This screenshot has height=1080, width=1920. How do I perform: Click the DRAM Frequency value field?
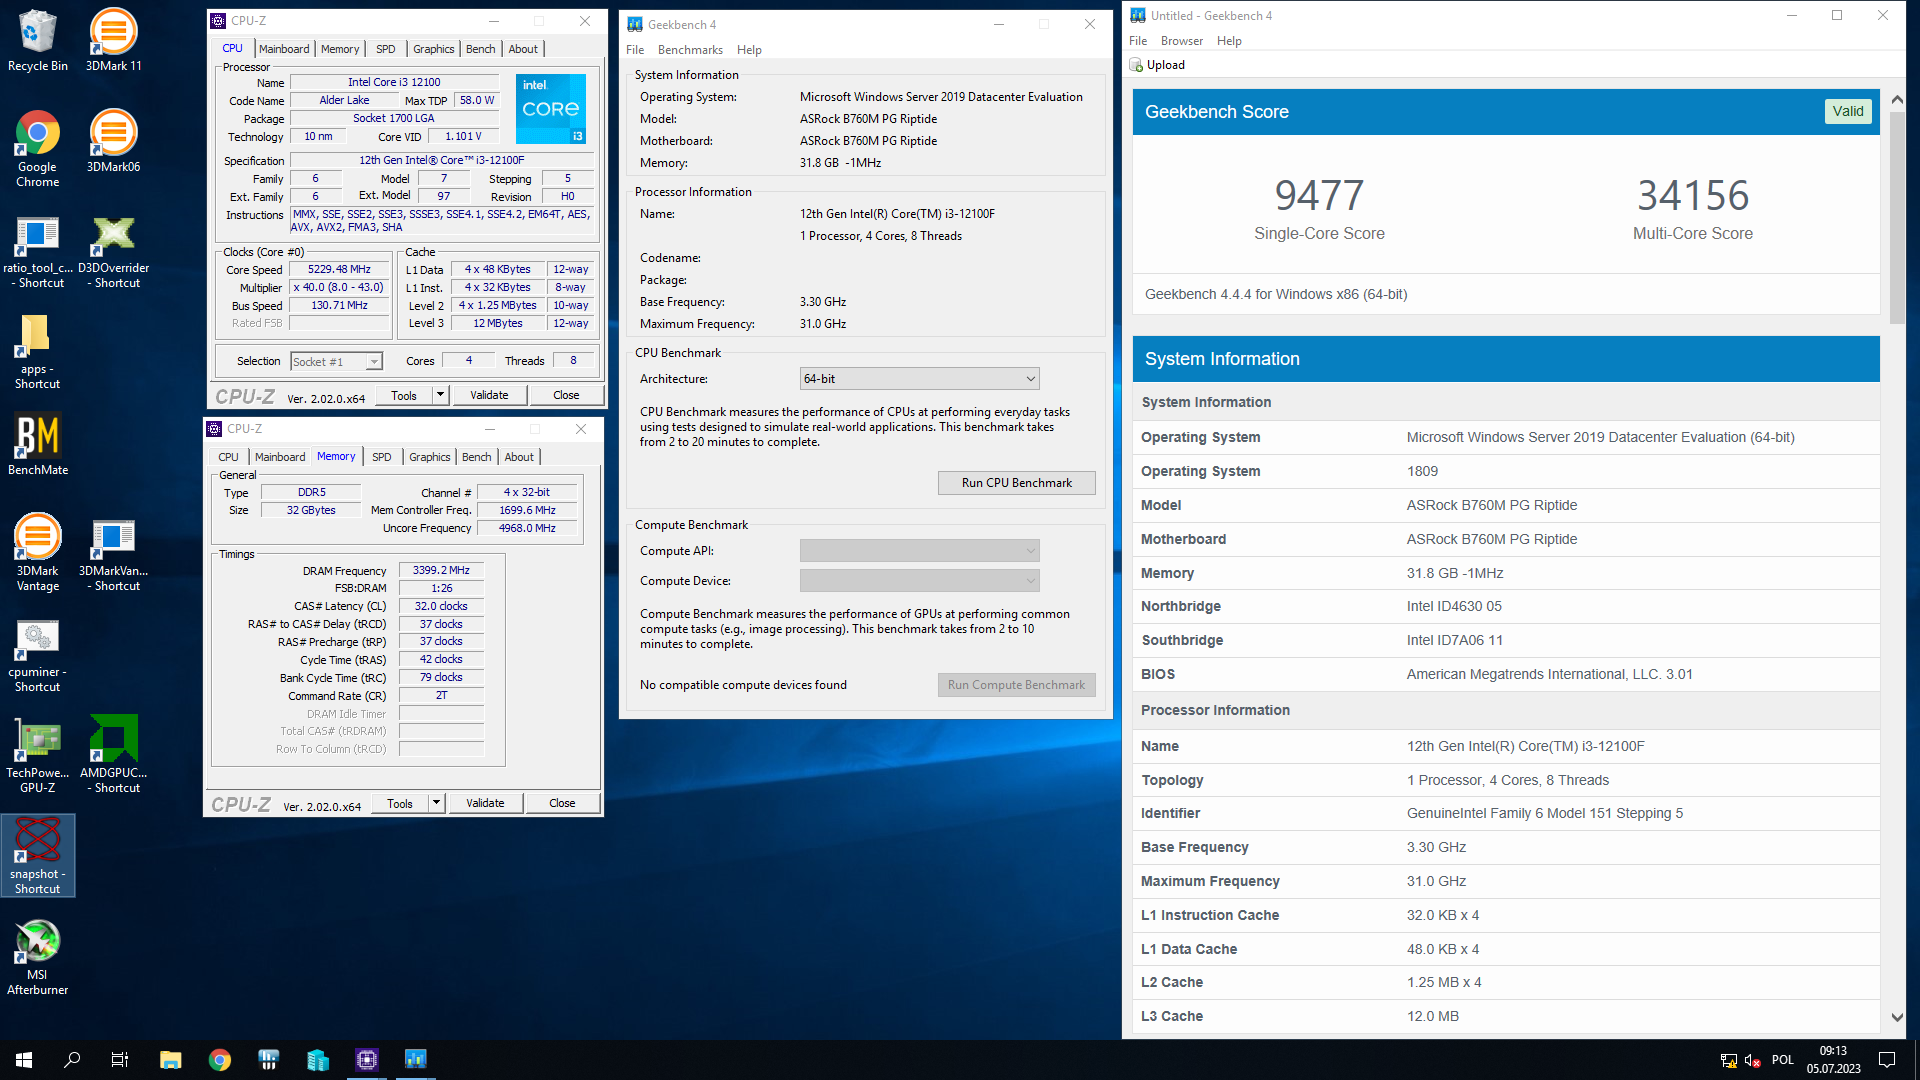[441, 571]
